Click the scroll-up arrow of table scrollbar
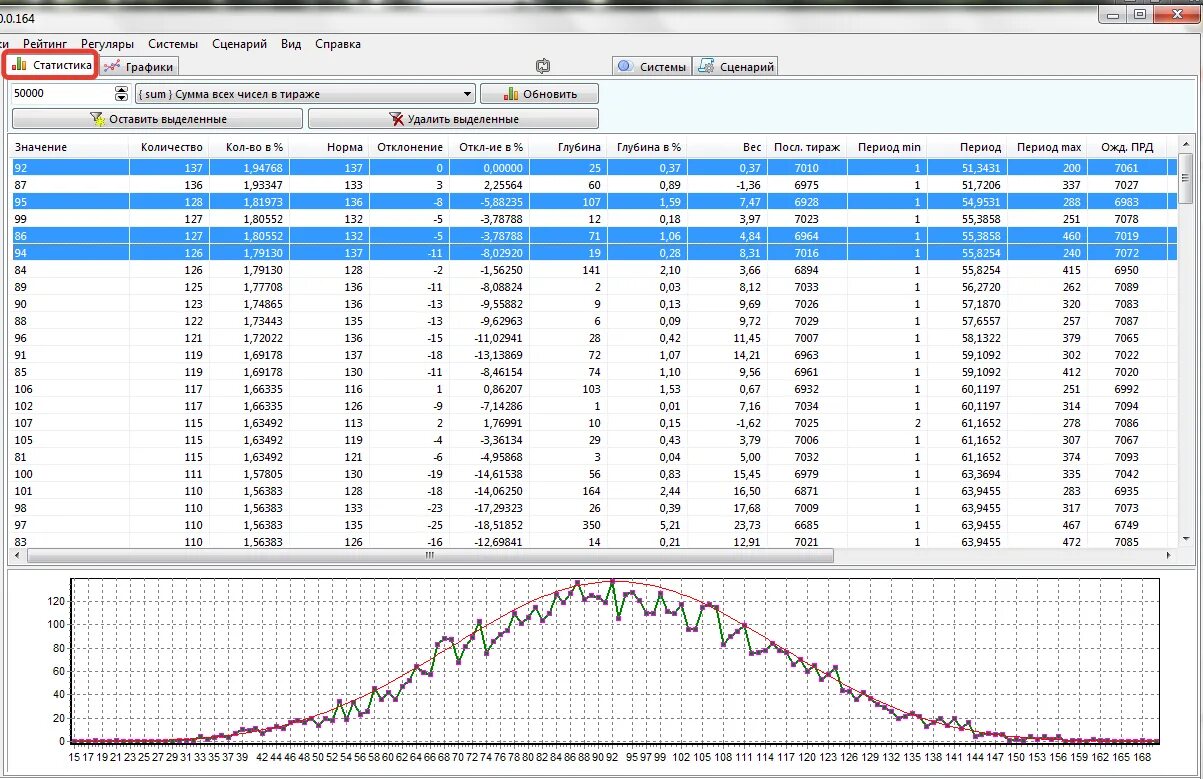Image resolution: width=1203 pixels, height=779 pixels. [x=1186, y=145]
